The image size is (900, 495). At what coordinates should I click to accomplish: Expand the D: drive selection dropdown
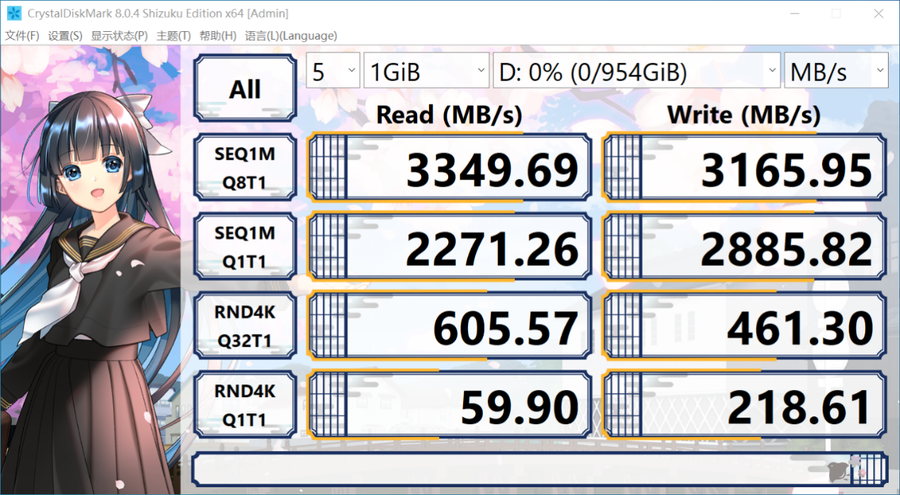(637, 71)
